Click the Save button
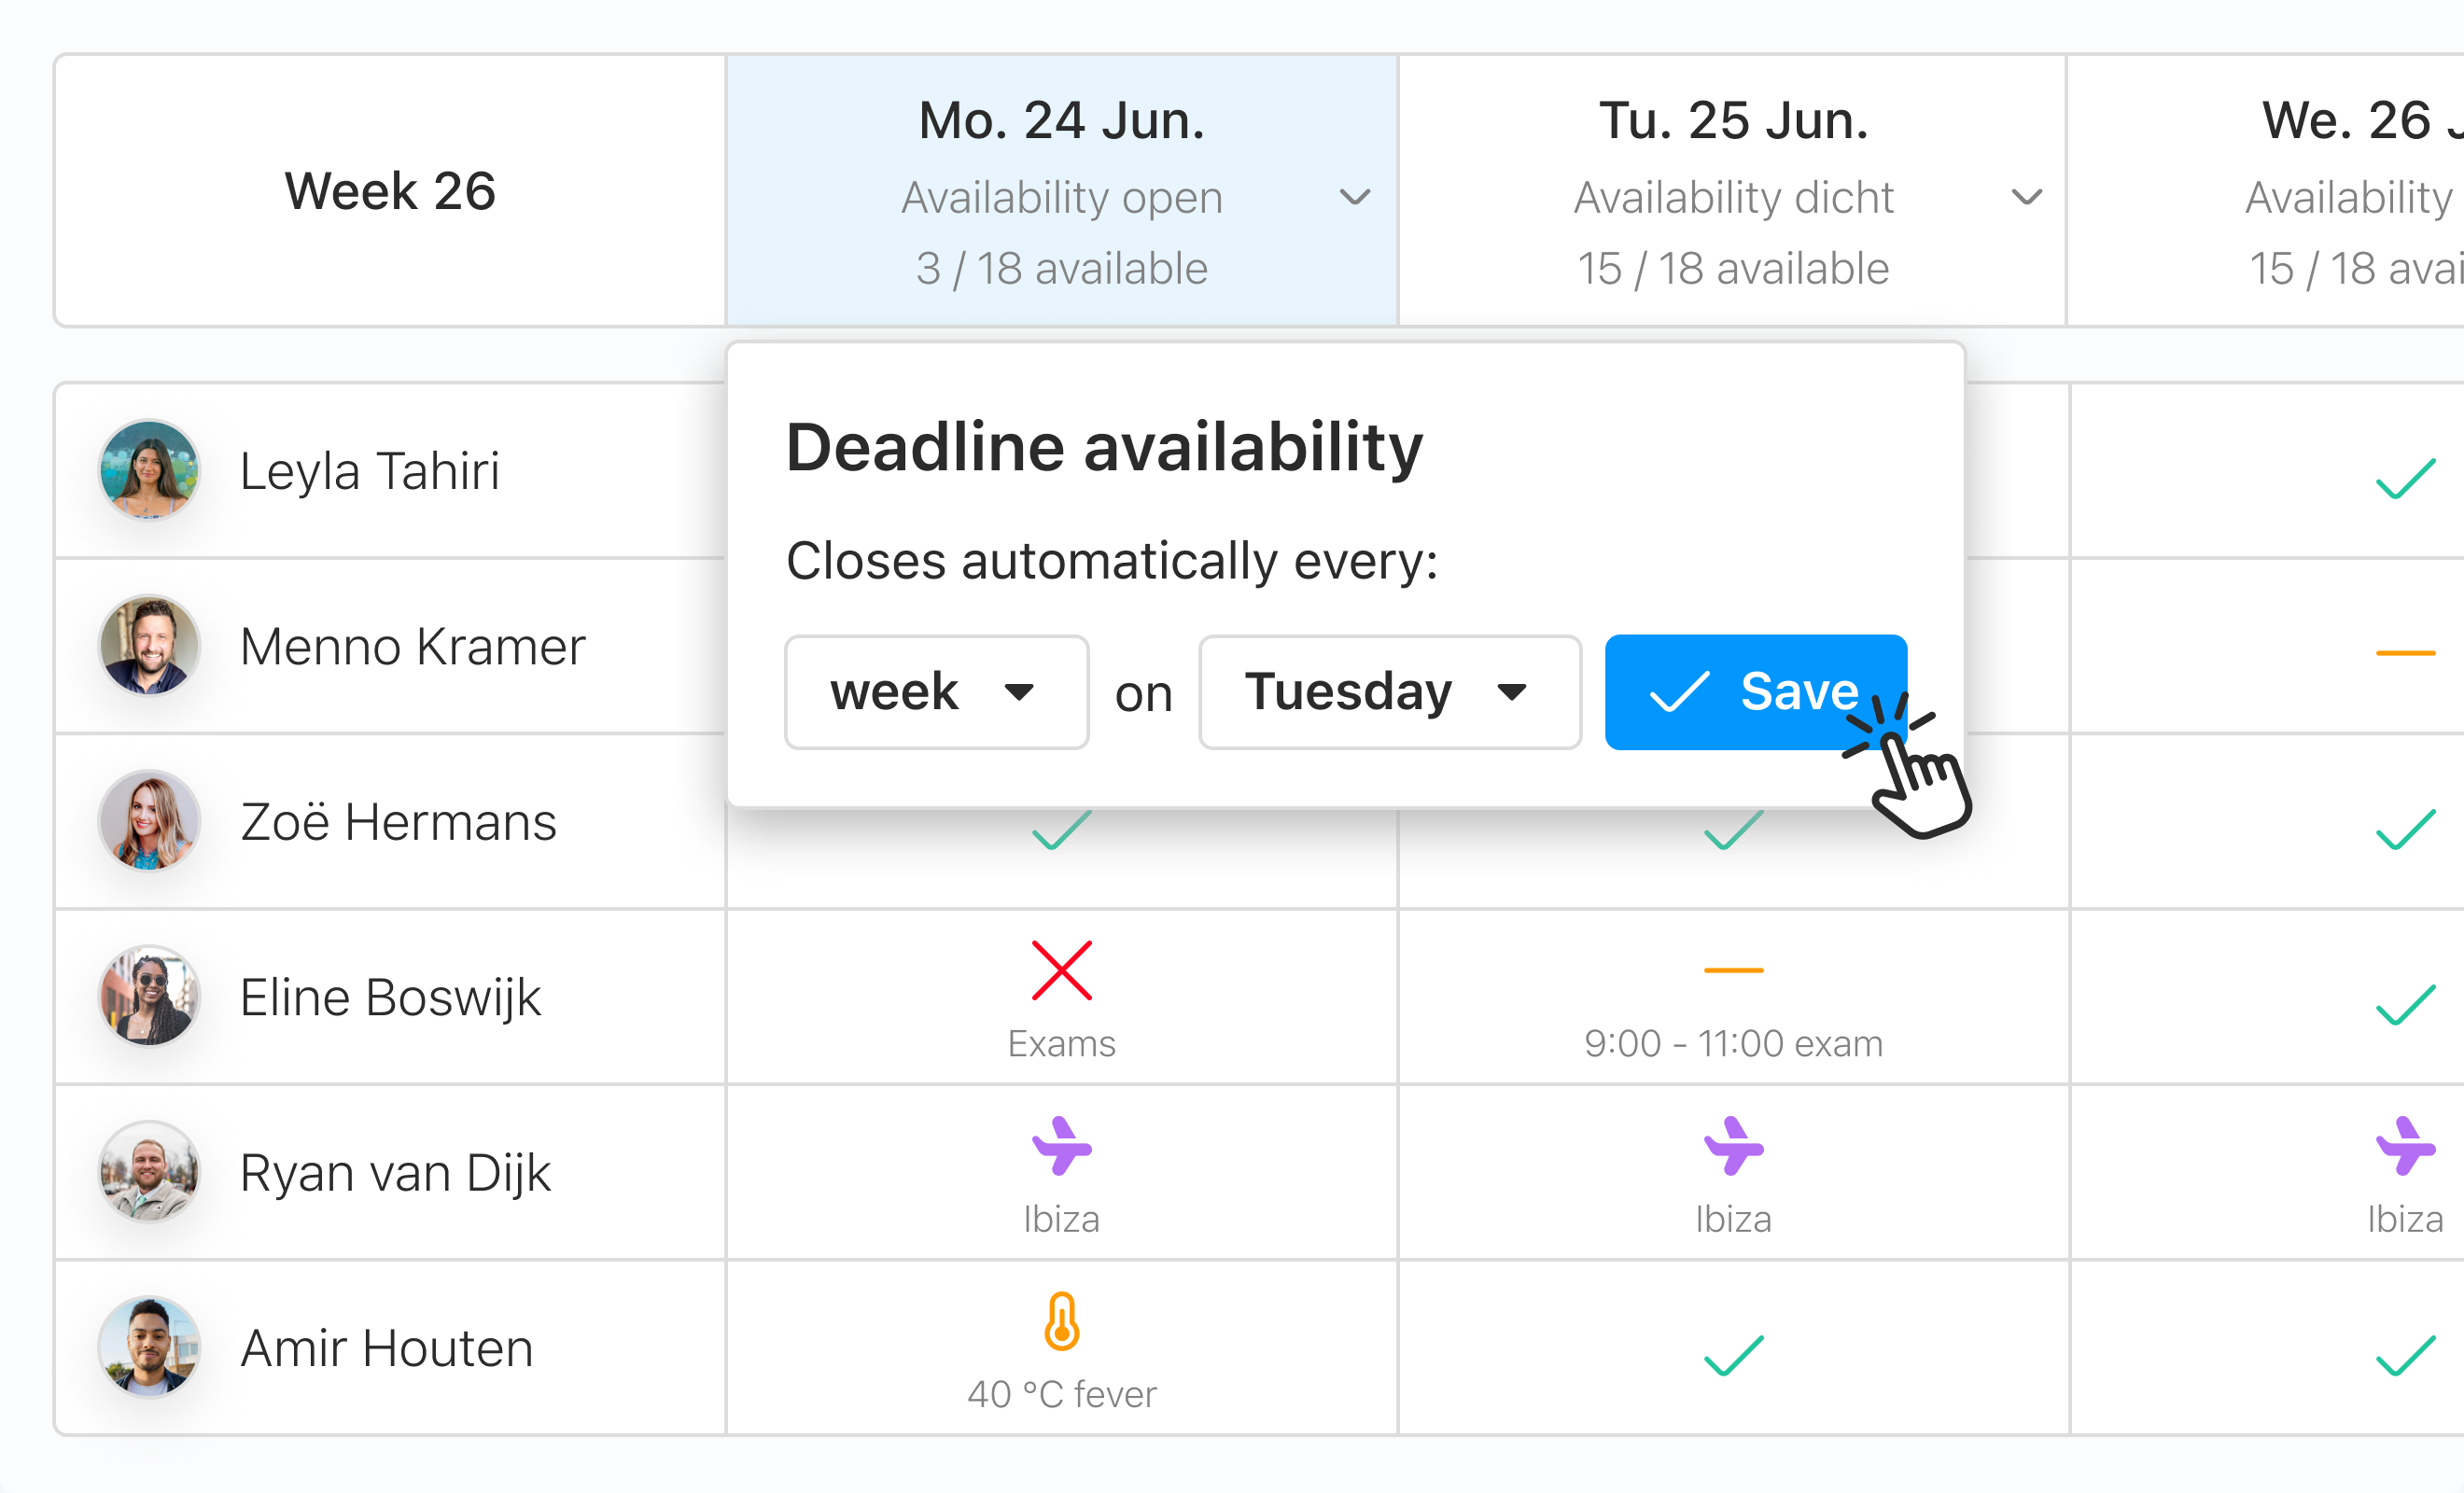The width and height of the screenshot is (2464, 1493). pyautogui.click(x=1755, y=692)
